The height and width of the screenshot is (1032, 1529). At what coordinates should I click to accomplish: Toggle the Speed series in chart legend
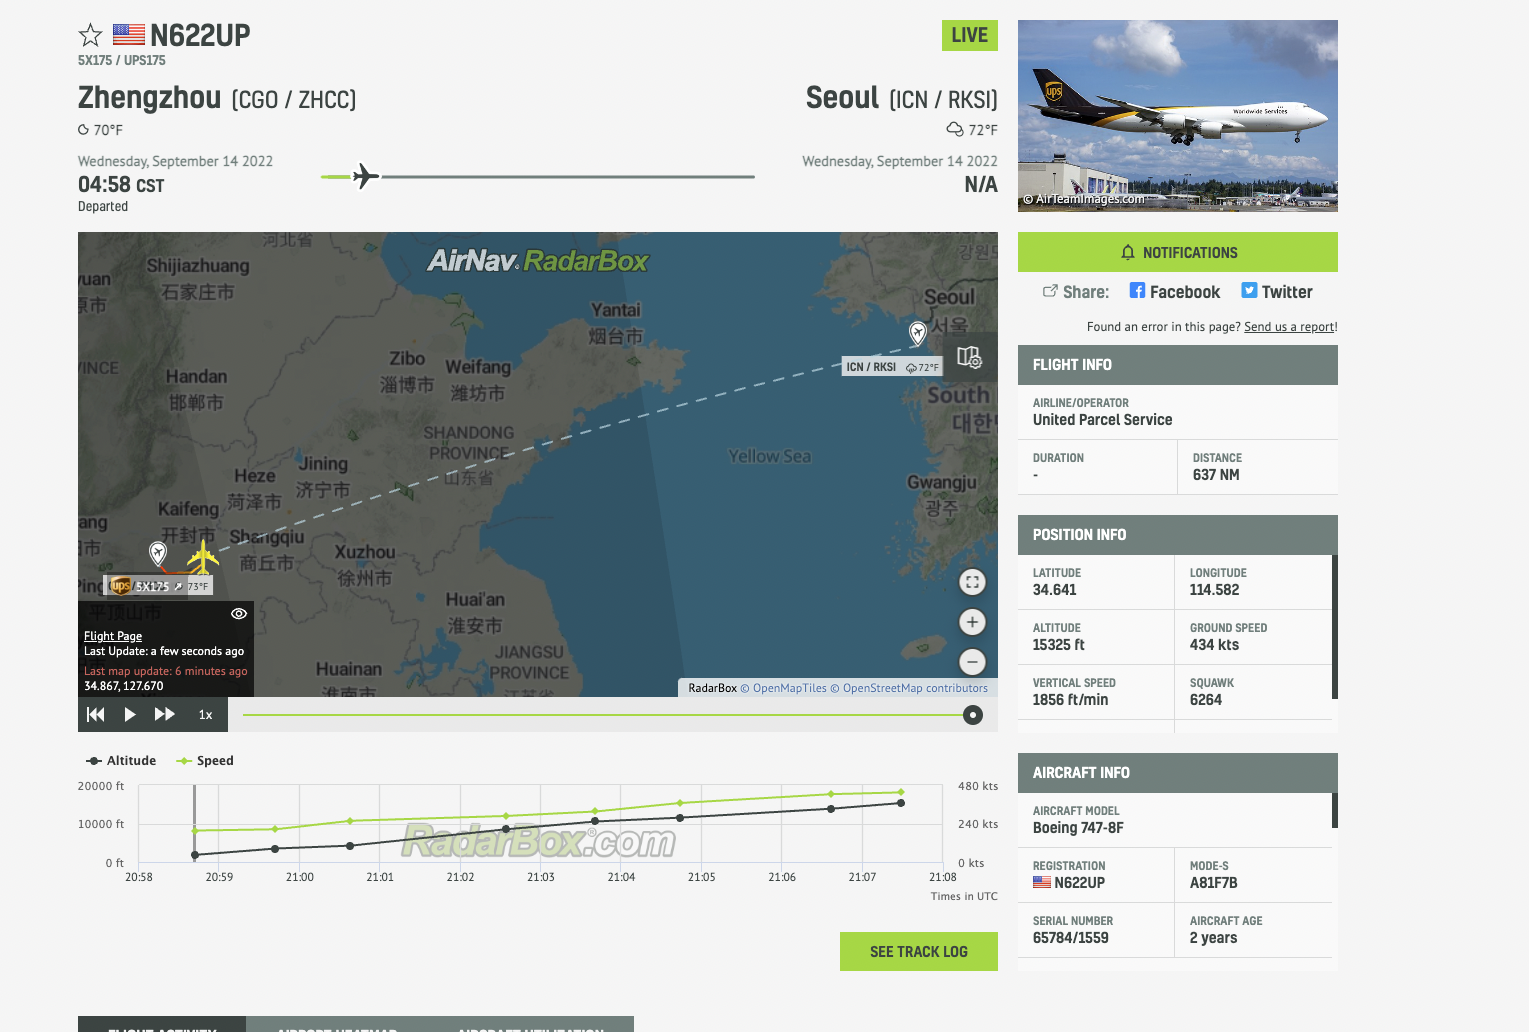tap(205, 761)
